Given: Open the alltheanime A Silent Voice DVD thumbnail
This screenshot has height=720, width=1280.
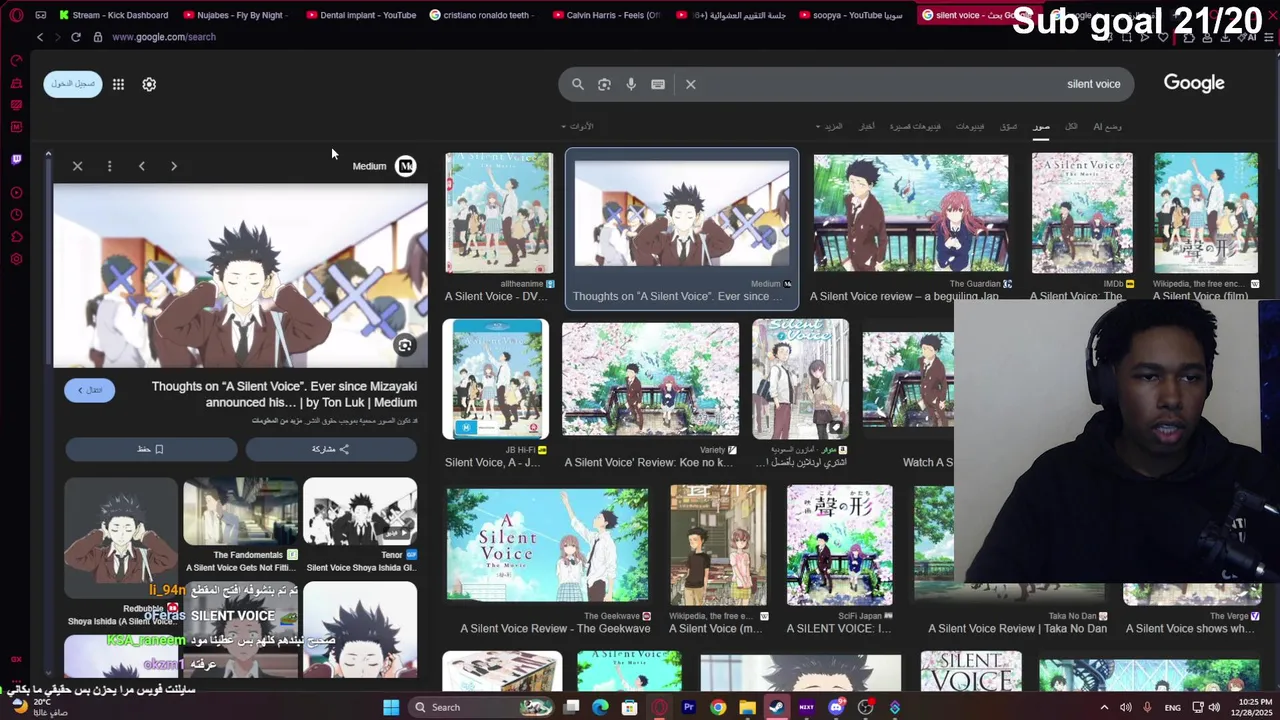Looking at the screenshot, I should pos(498,213).
